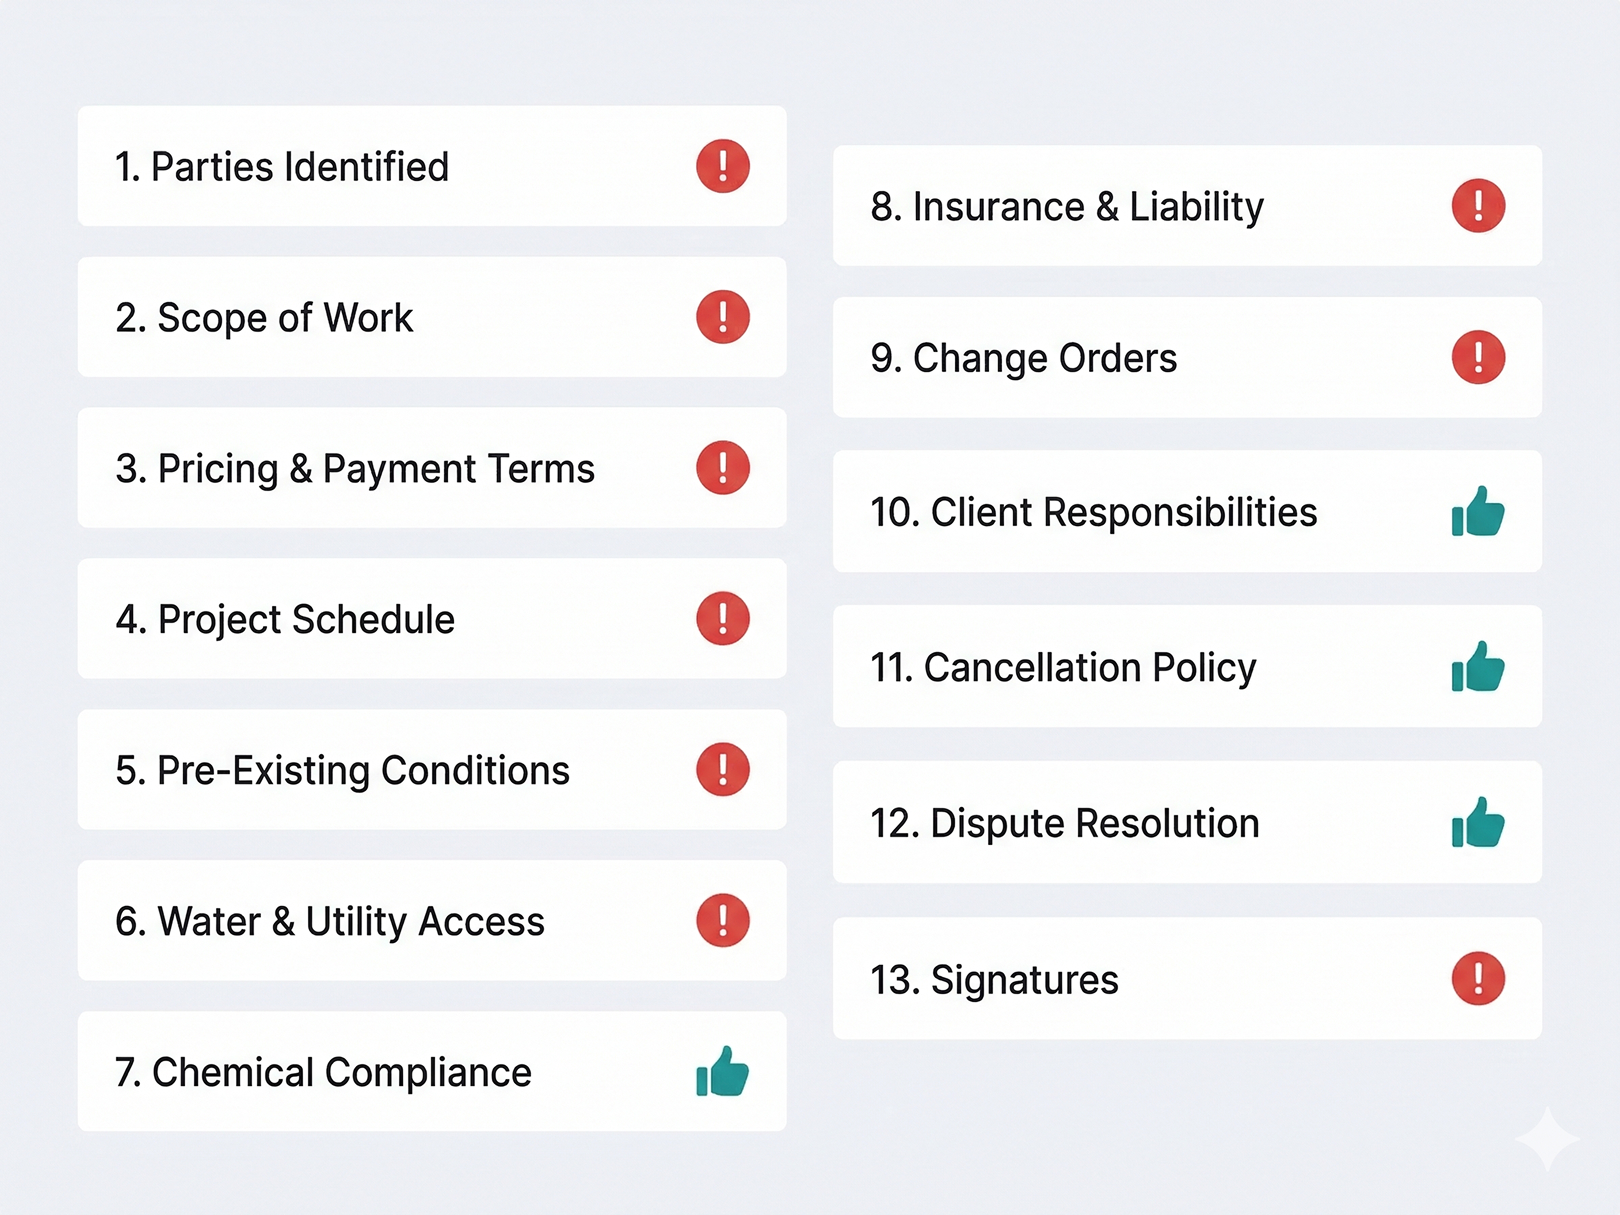Open the Parties Identified item text
This screenshot has width=1620, height=1215.
pos(282,167)
